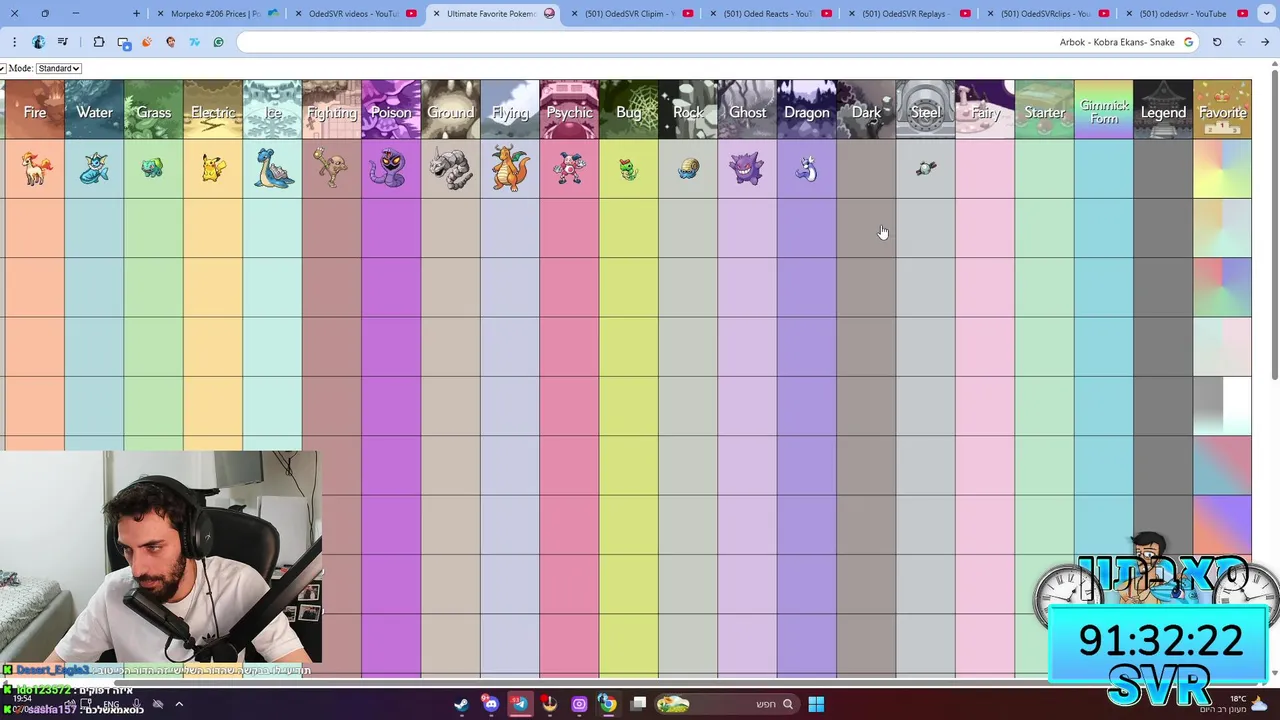The width and height of the screenshot is (1280, 720).
Task: Open the Windows Start button
Action: click(816, 704)
